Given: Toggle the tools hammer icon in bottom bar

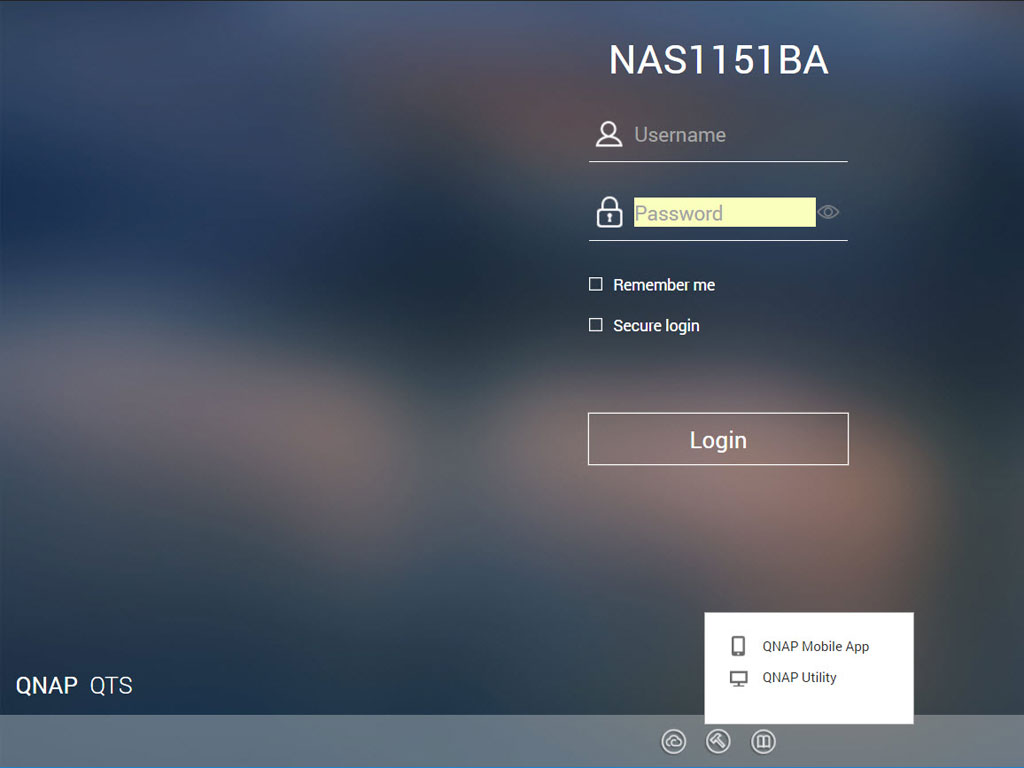Looking at the screenshot, I should tap(718, 741).
